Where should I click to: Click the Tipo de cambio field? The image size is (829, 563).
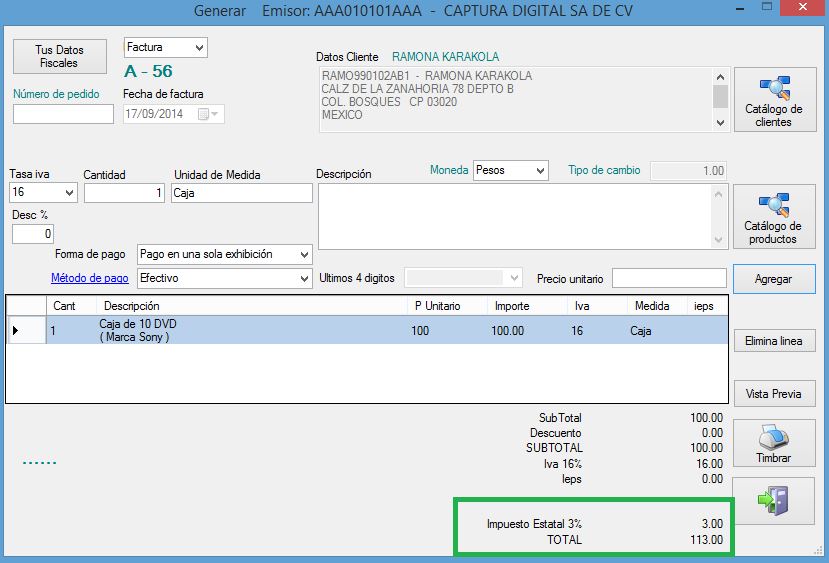pos(688,171)
